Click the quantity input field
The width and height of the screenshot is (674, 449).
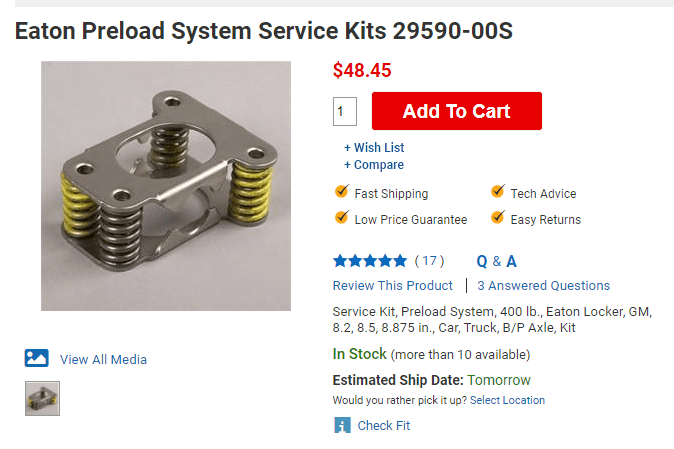pos(344,111)
